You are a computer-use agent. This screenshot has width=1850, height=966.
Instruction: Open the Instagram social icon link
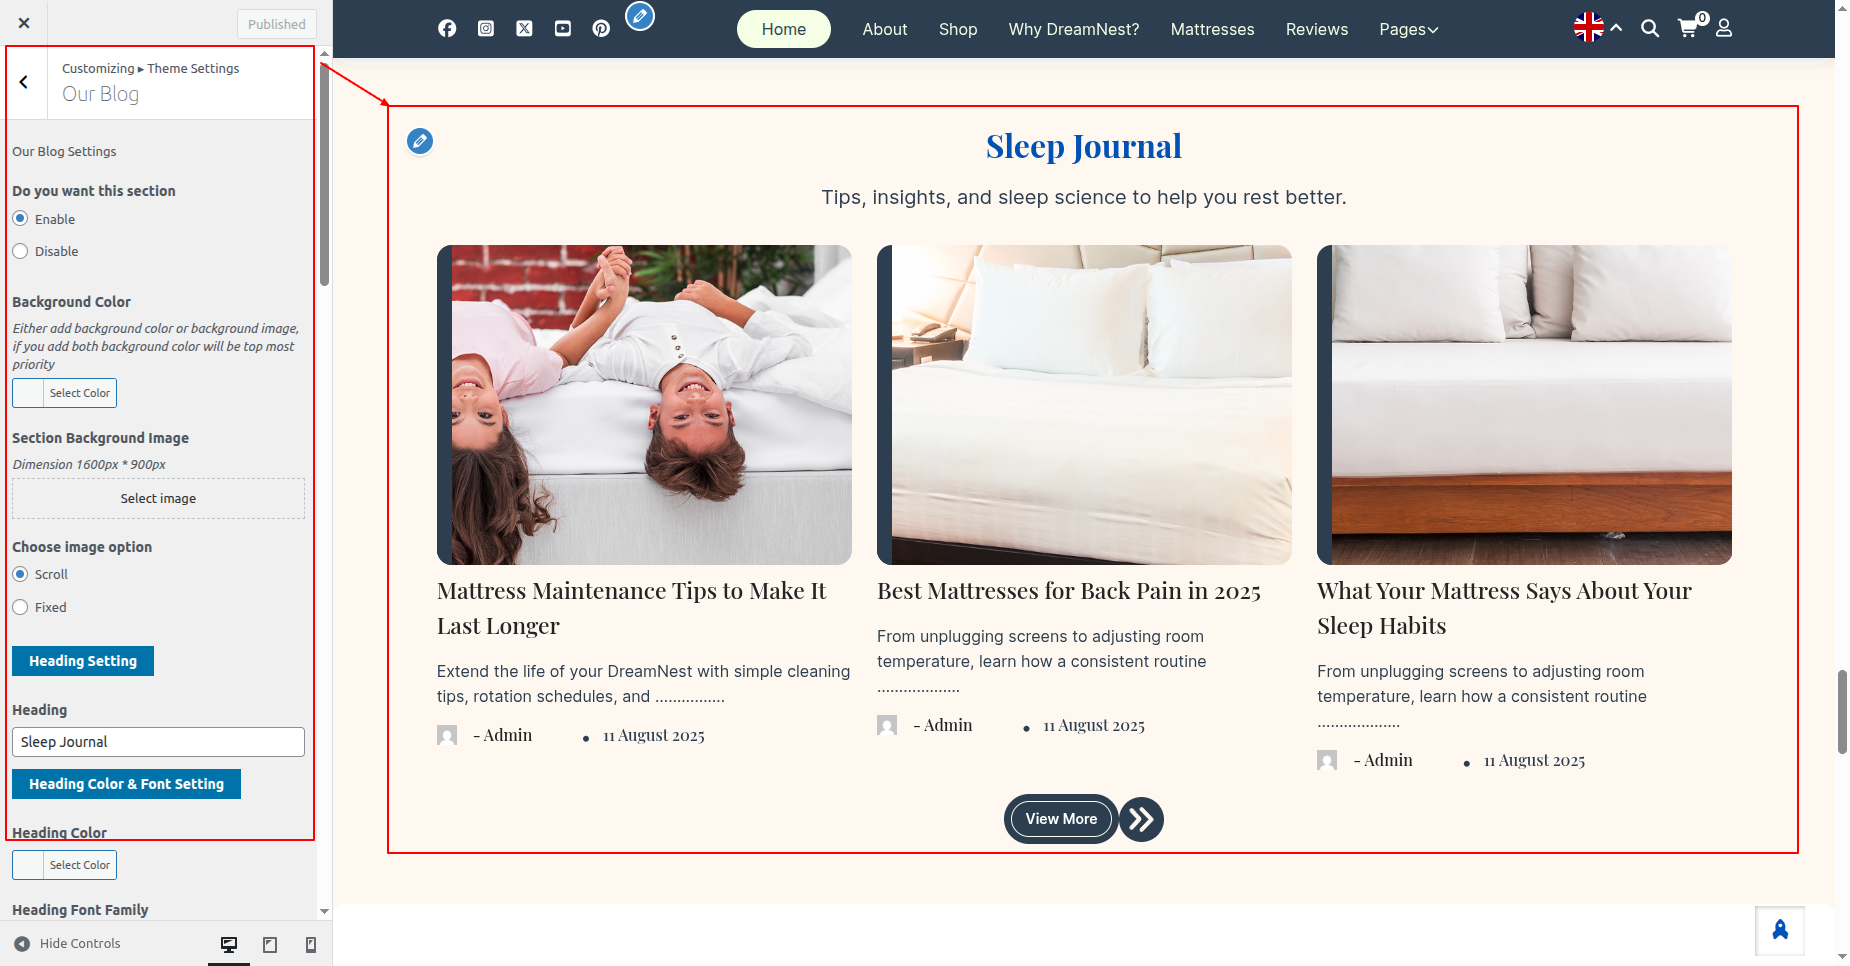click(x=486, y=29)
